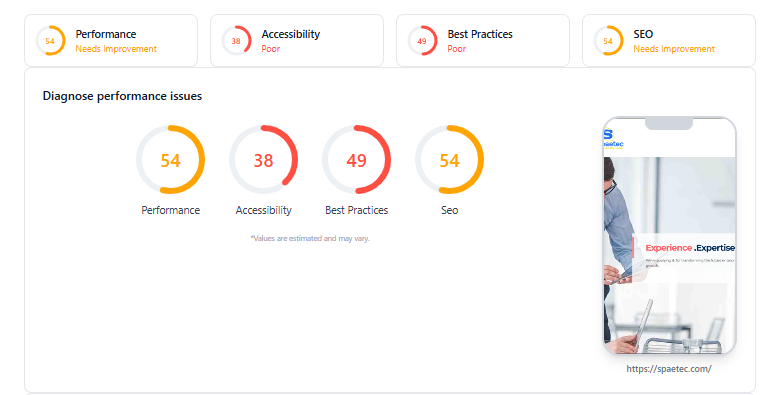Click the Diagnose performance issues heading
761x395 pixels.
[122, 96]
